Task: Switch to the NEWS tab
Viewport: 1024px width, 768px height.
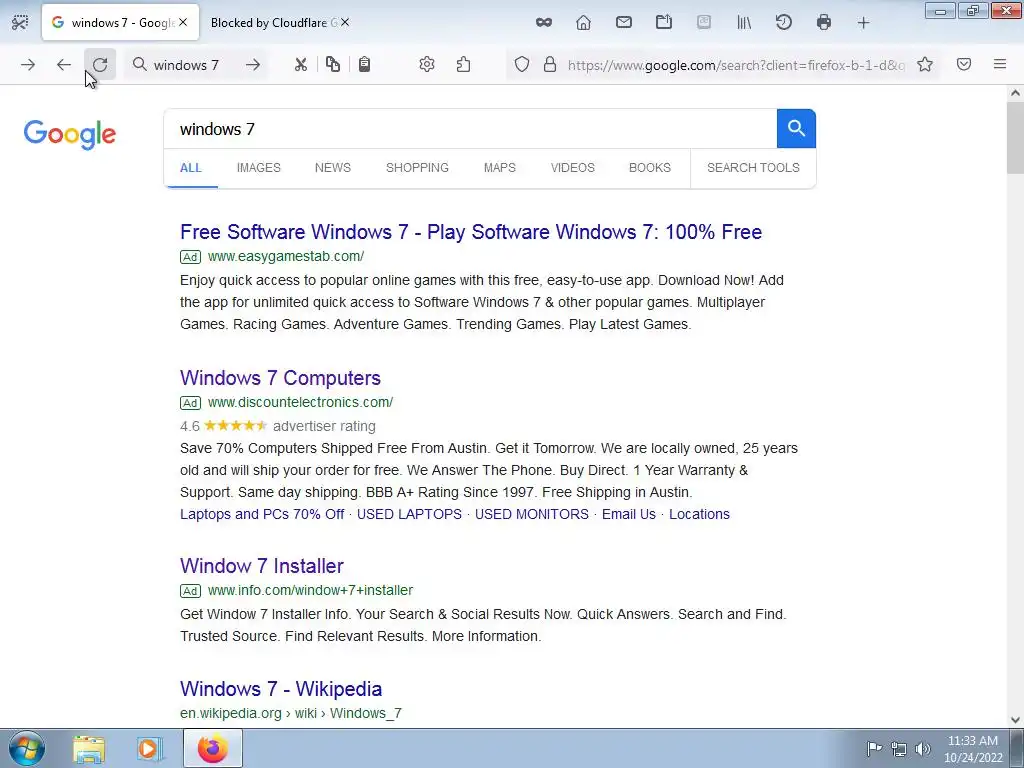Action: 333,168
